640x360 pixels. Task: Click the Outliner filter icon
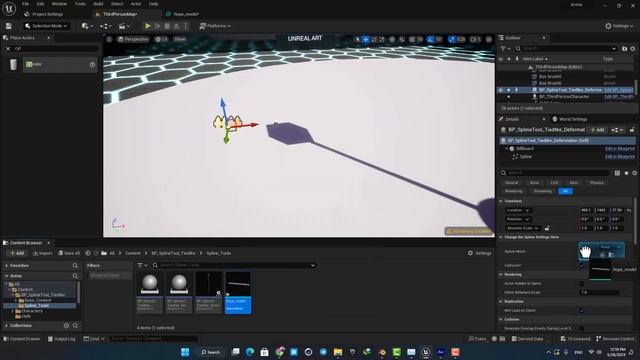point(505,49)
